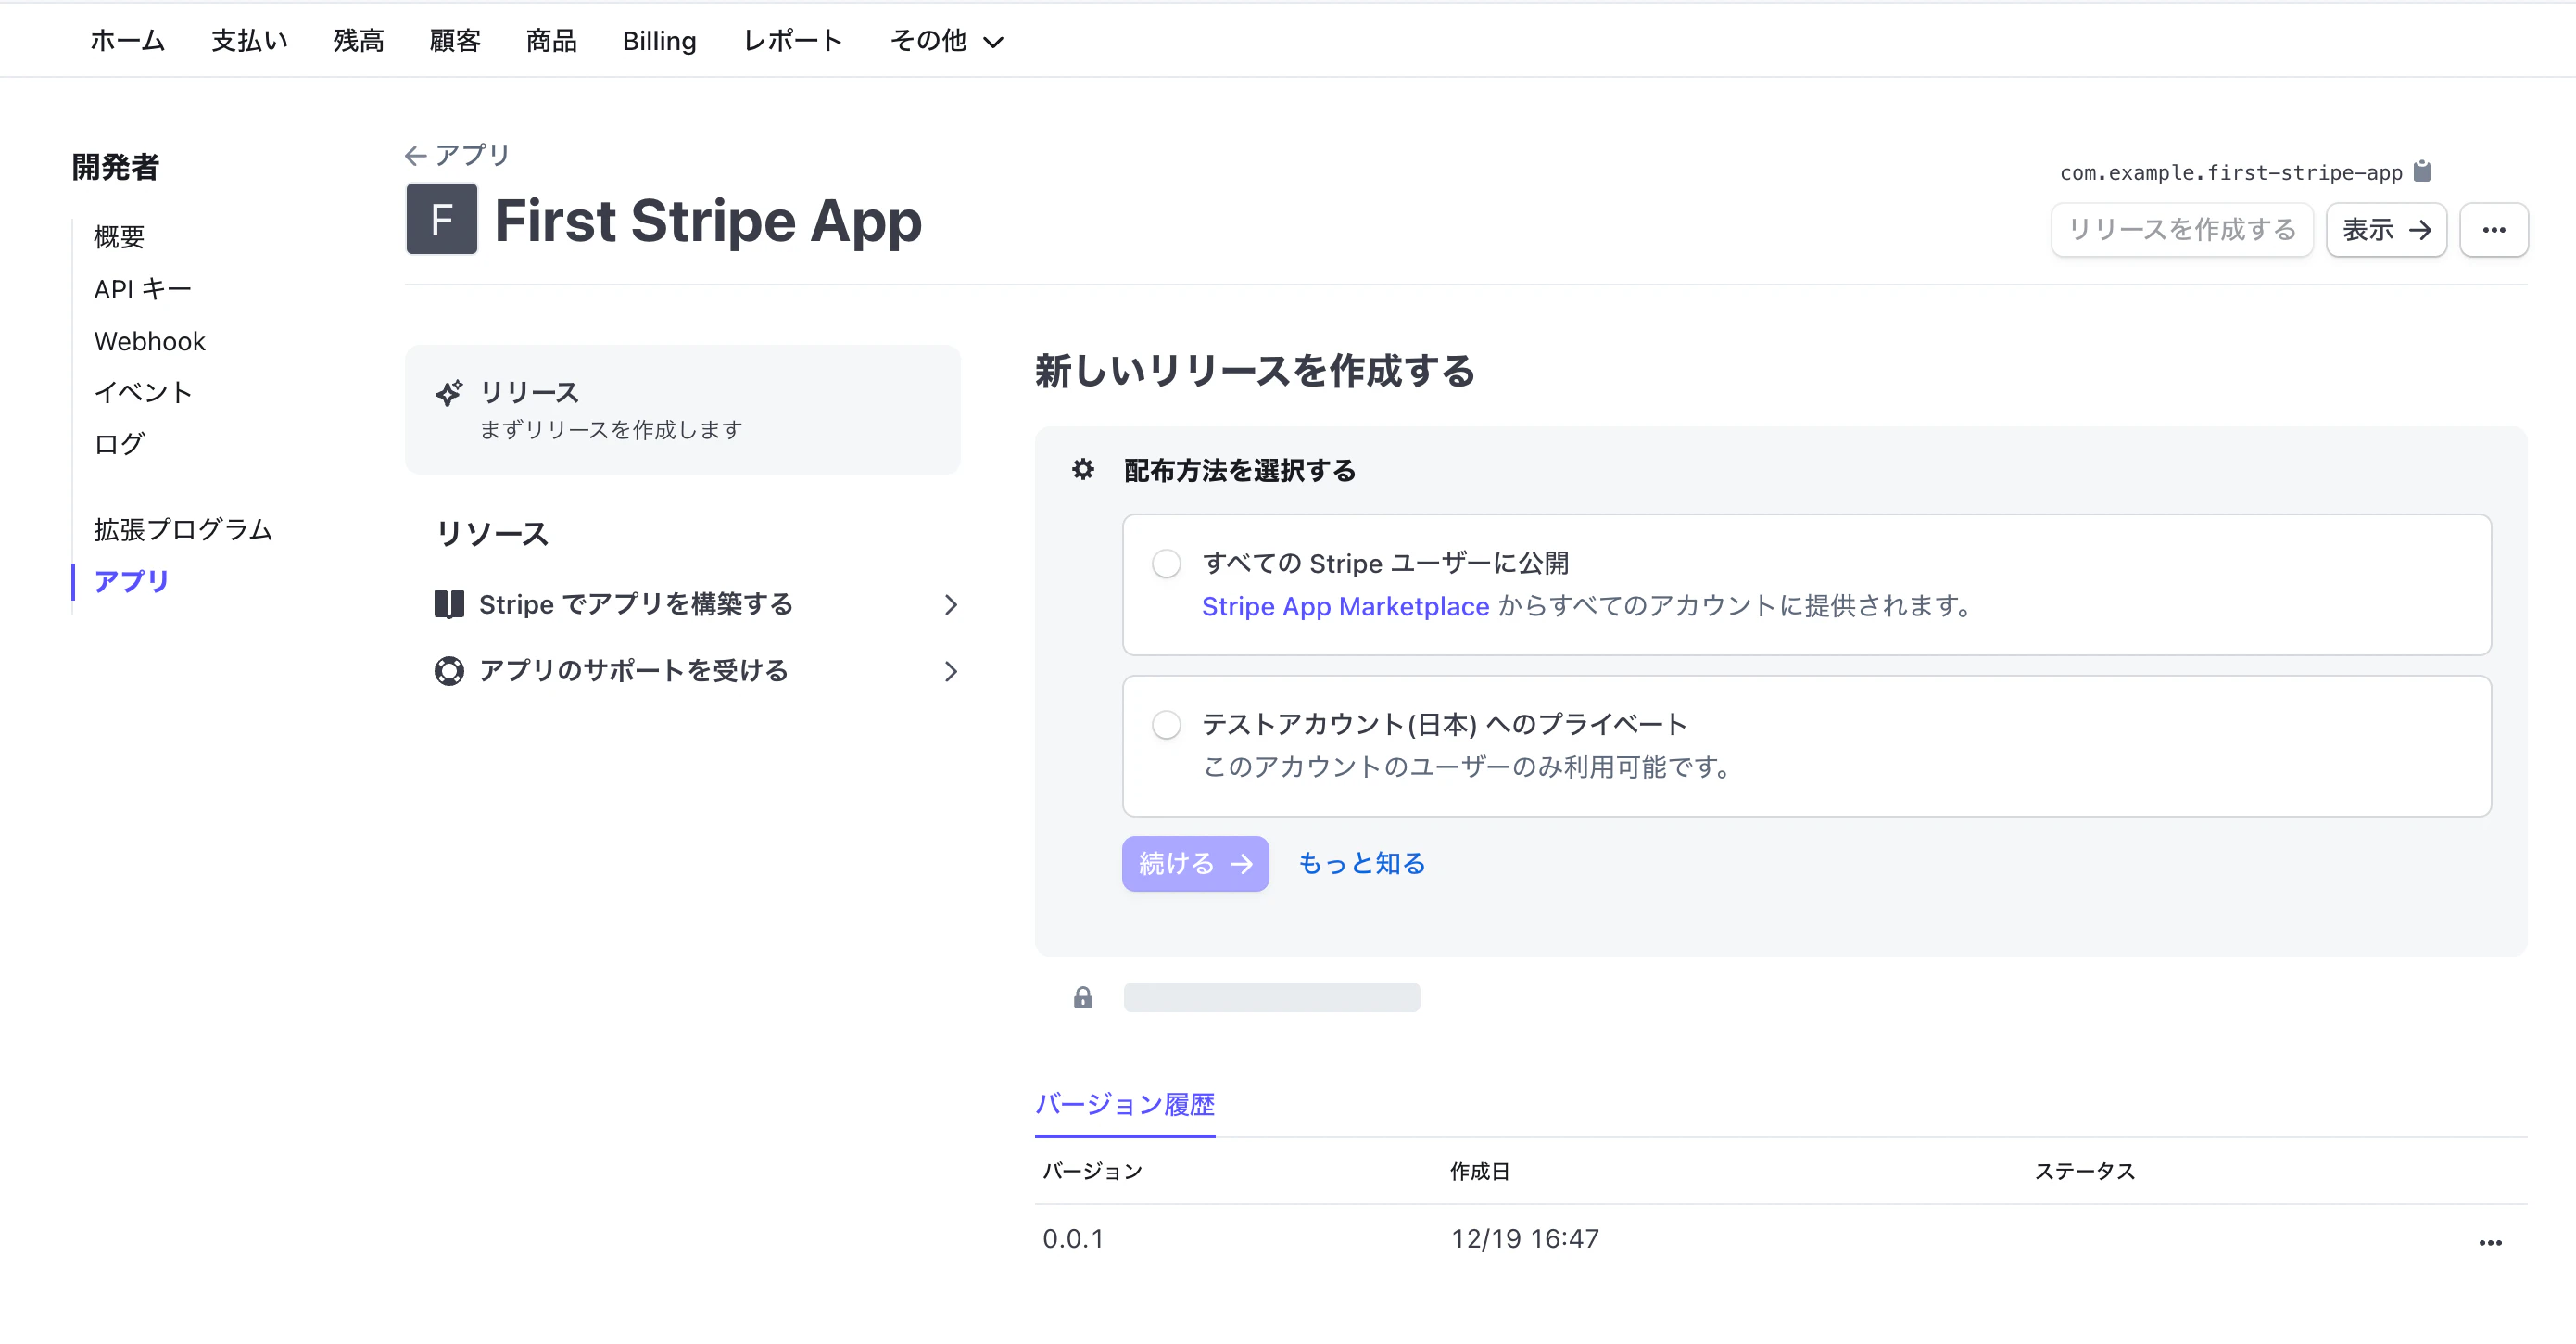
Task: Open the アプリのサポートを受ける resource link
Action: [x=634, y=671]
